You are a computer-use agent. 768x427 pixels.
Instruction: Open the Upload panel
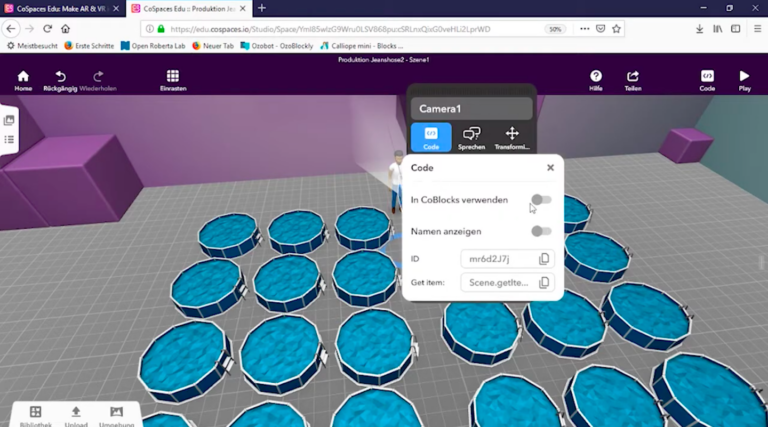tap(76, 416)
